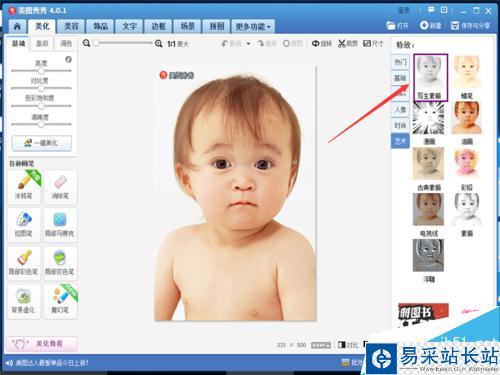
Task: Select the 人像 effects category
Action: point(400,109)
